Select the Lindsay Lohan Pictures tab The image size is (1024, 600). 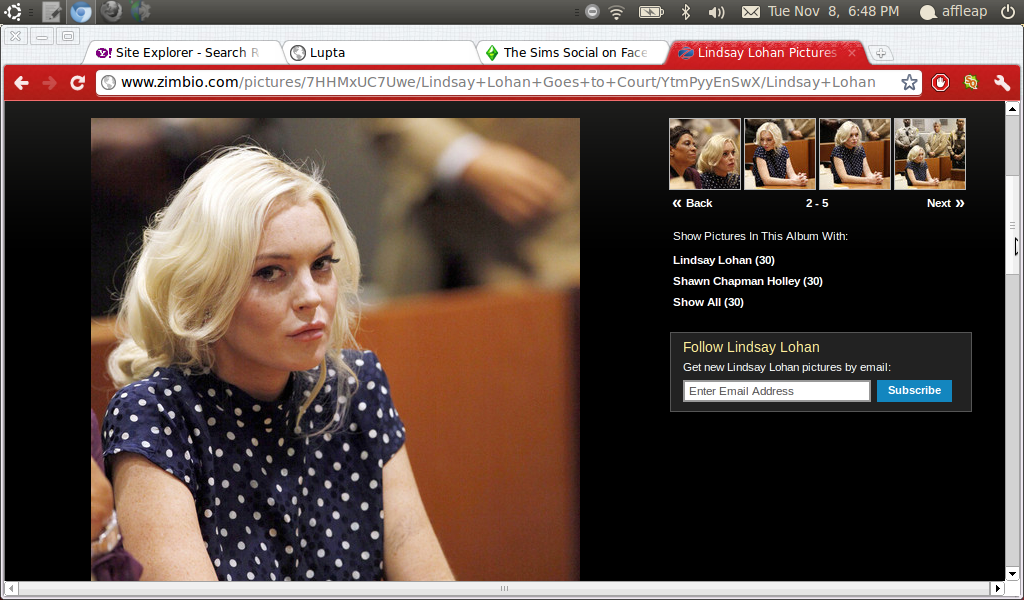click(x=765, y=53)
